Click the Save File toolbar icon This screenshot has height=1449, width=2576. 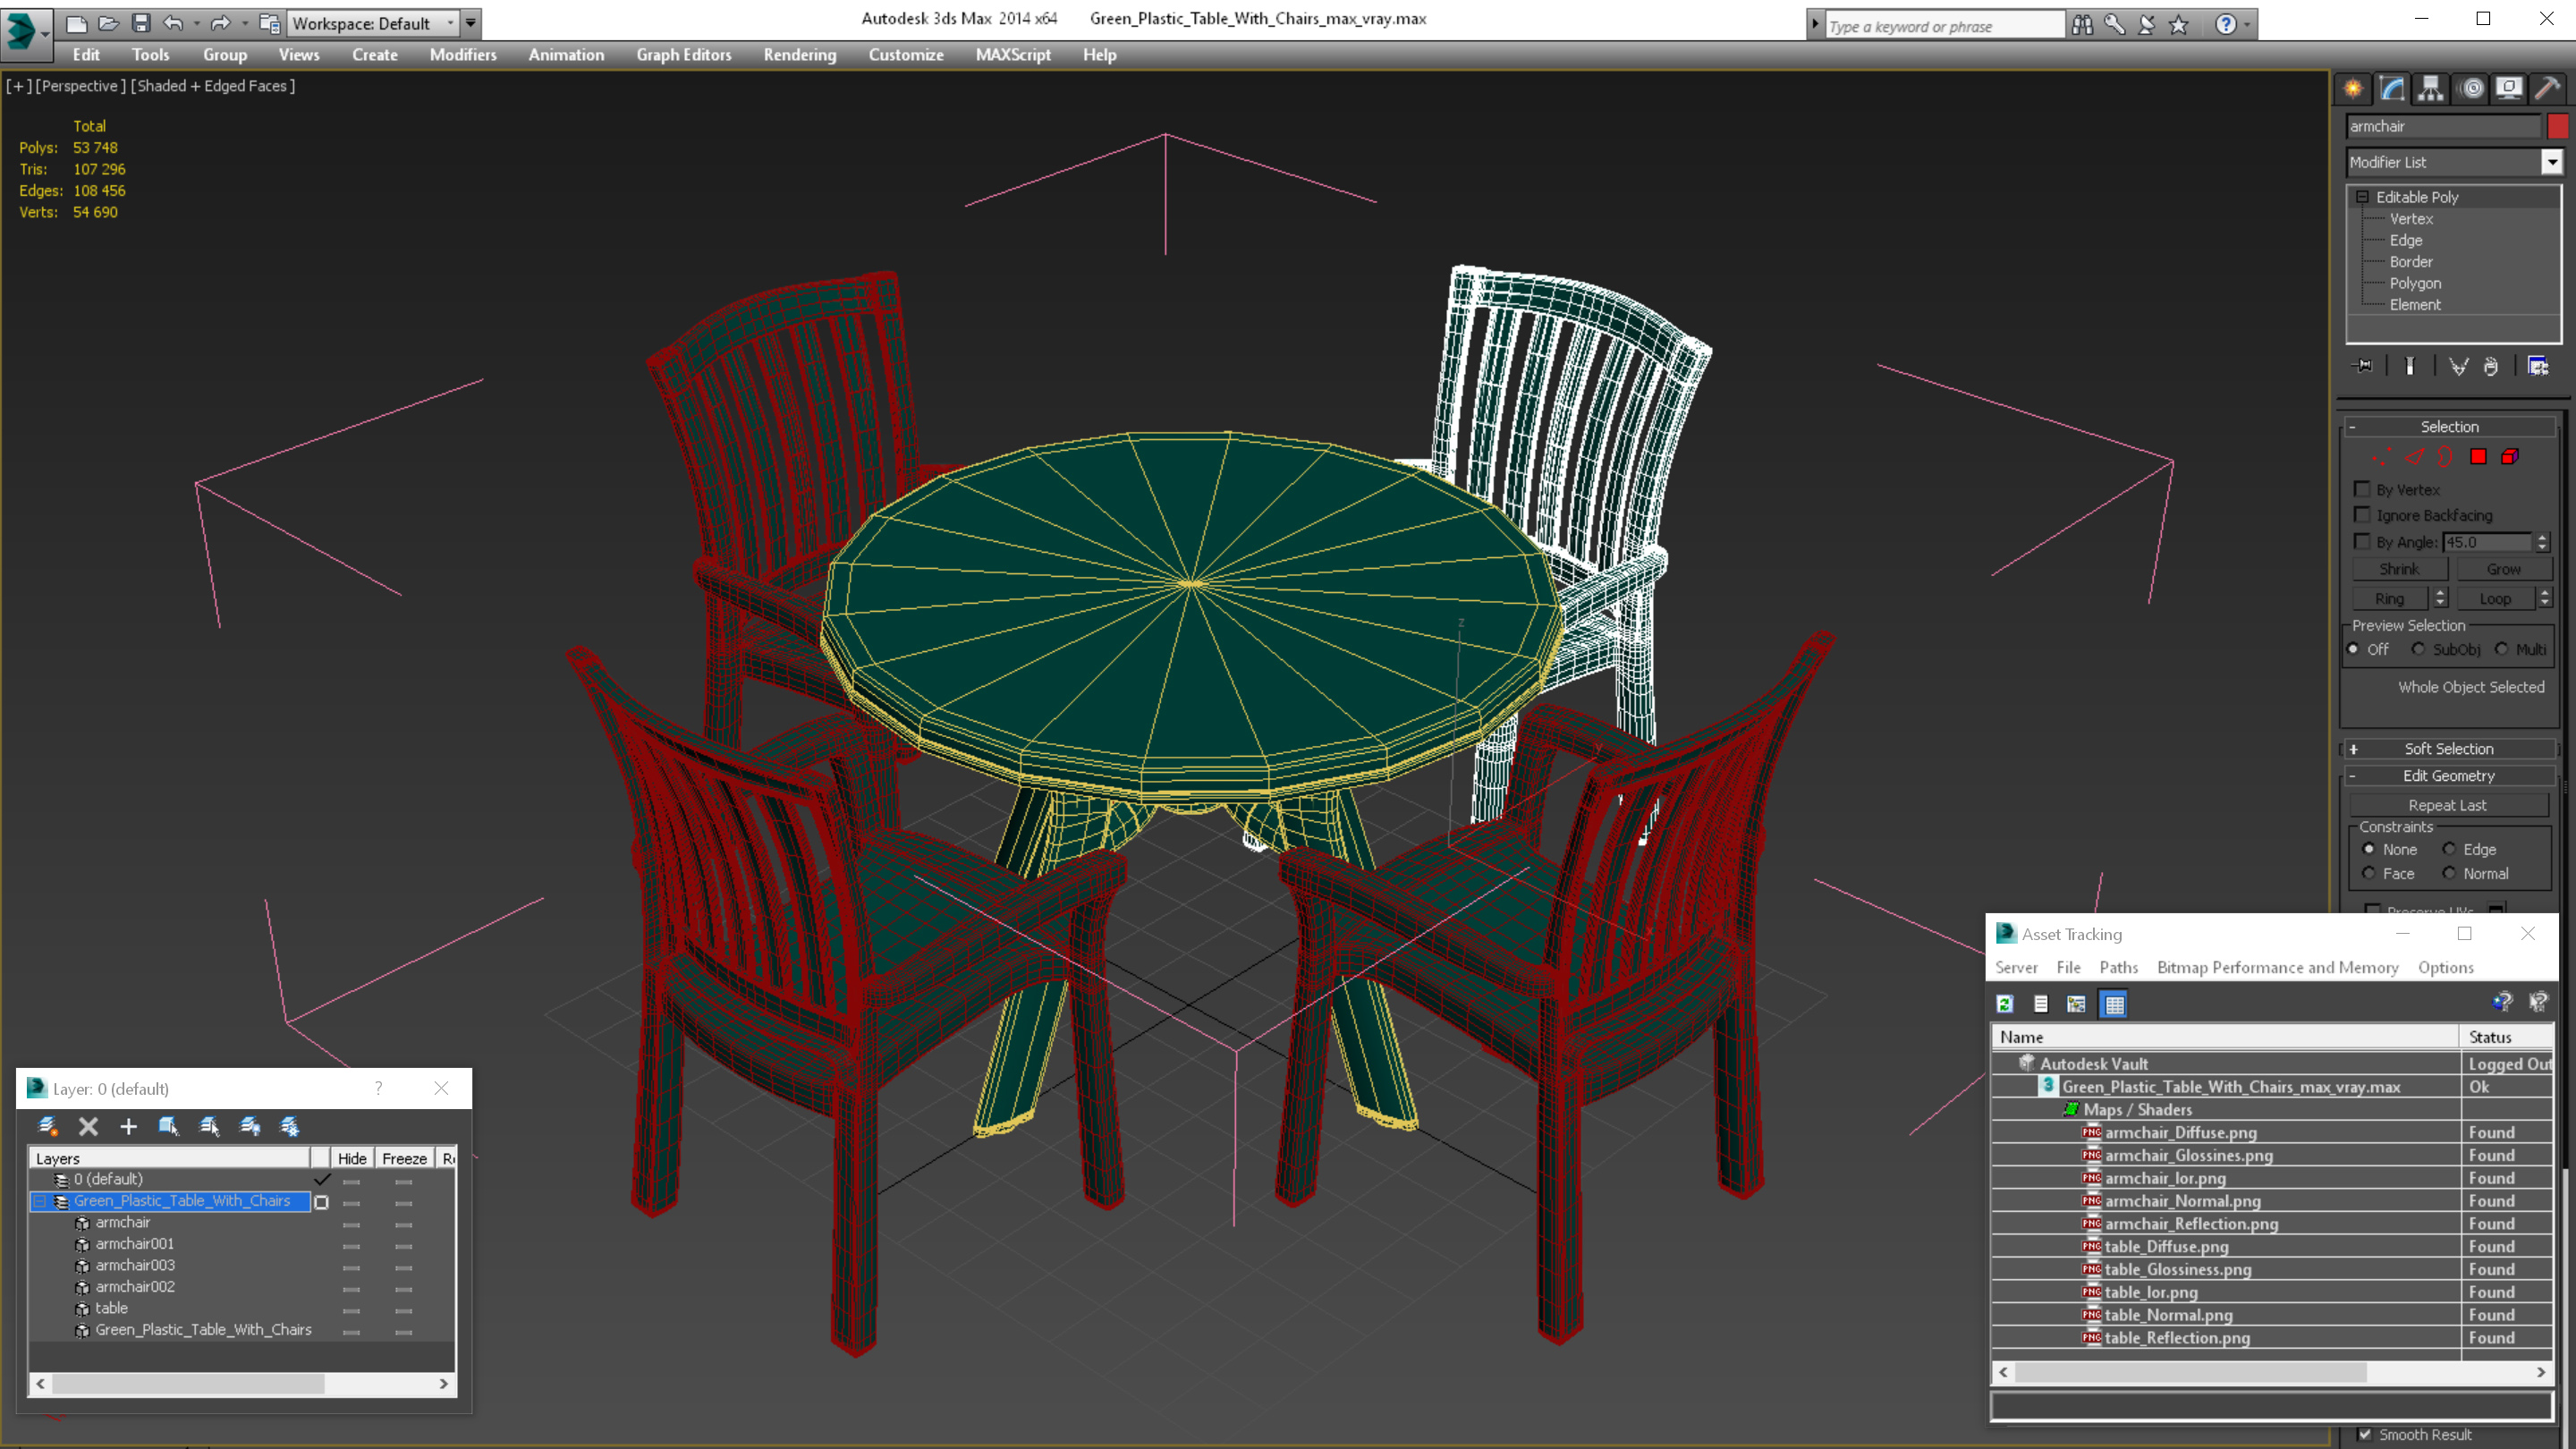coord(141,23)
